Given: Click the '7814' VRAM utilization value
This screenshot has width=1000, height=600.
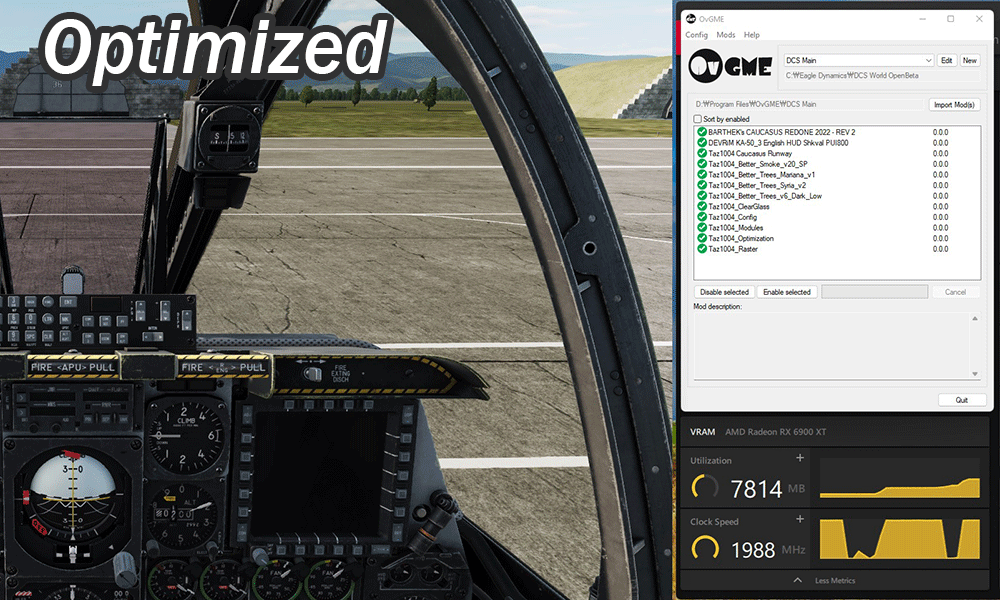Looking at the screenshot, I should pos(756,489).
